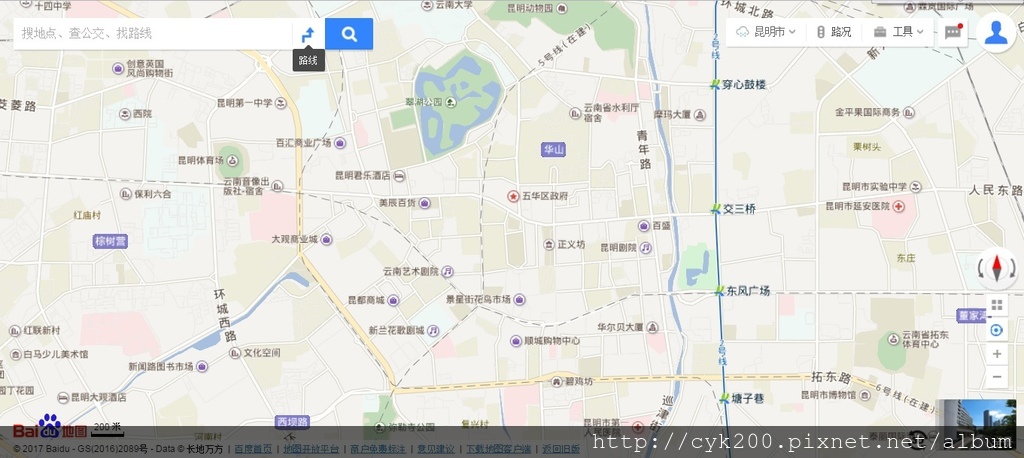Click the 西坝路 road label

click(x=292, y=421)
